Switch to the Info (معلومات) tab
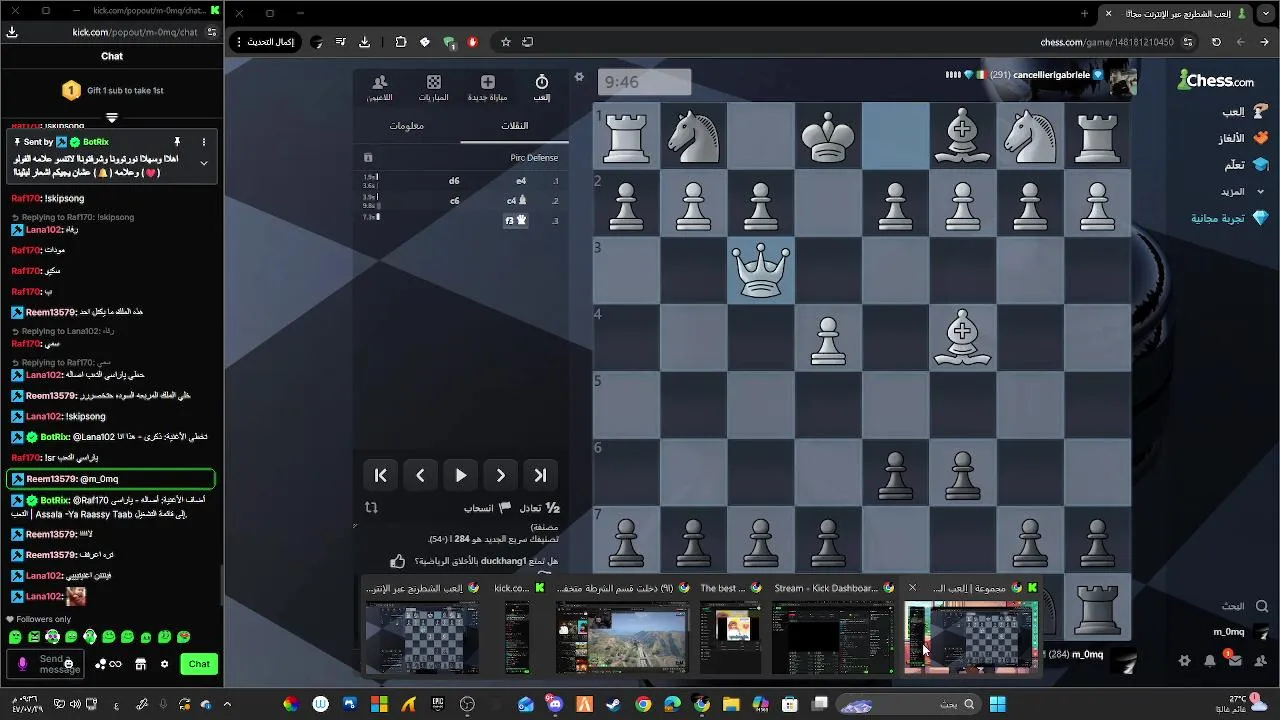 coord(407,126)
